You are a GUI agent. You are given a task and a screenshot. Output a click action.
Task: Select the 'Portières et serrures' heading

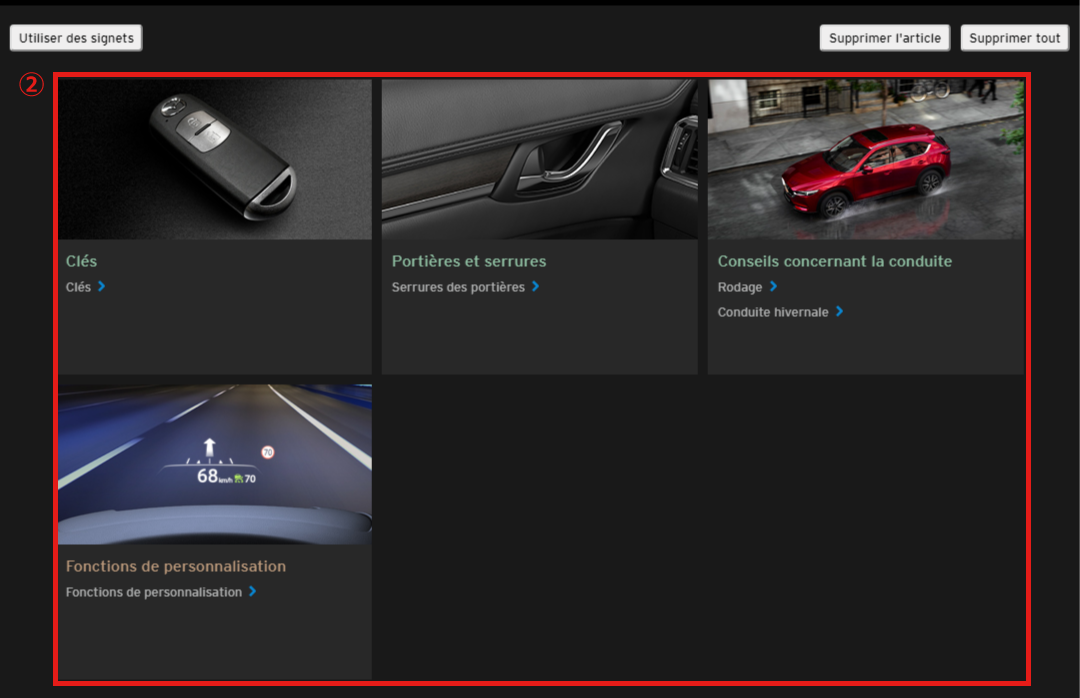pyautogui.click(x=469, y=261)
